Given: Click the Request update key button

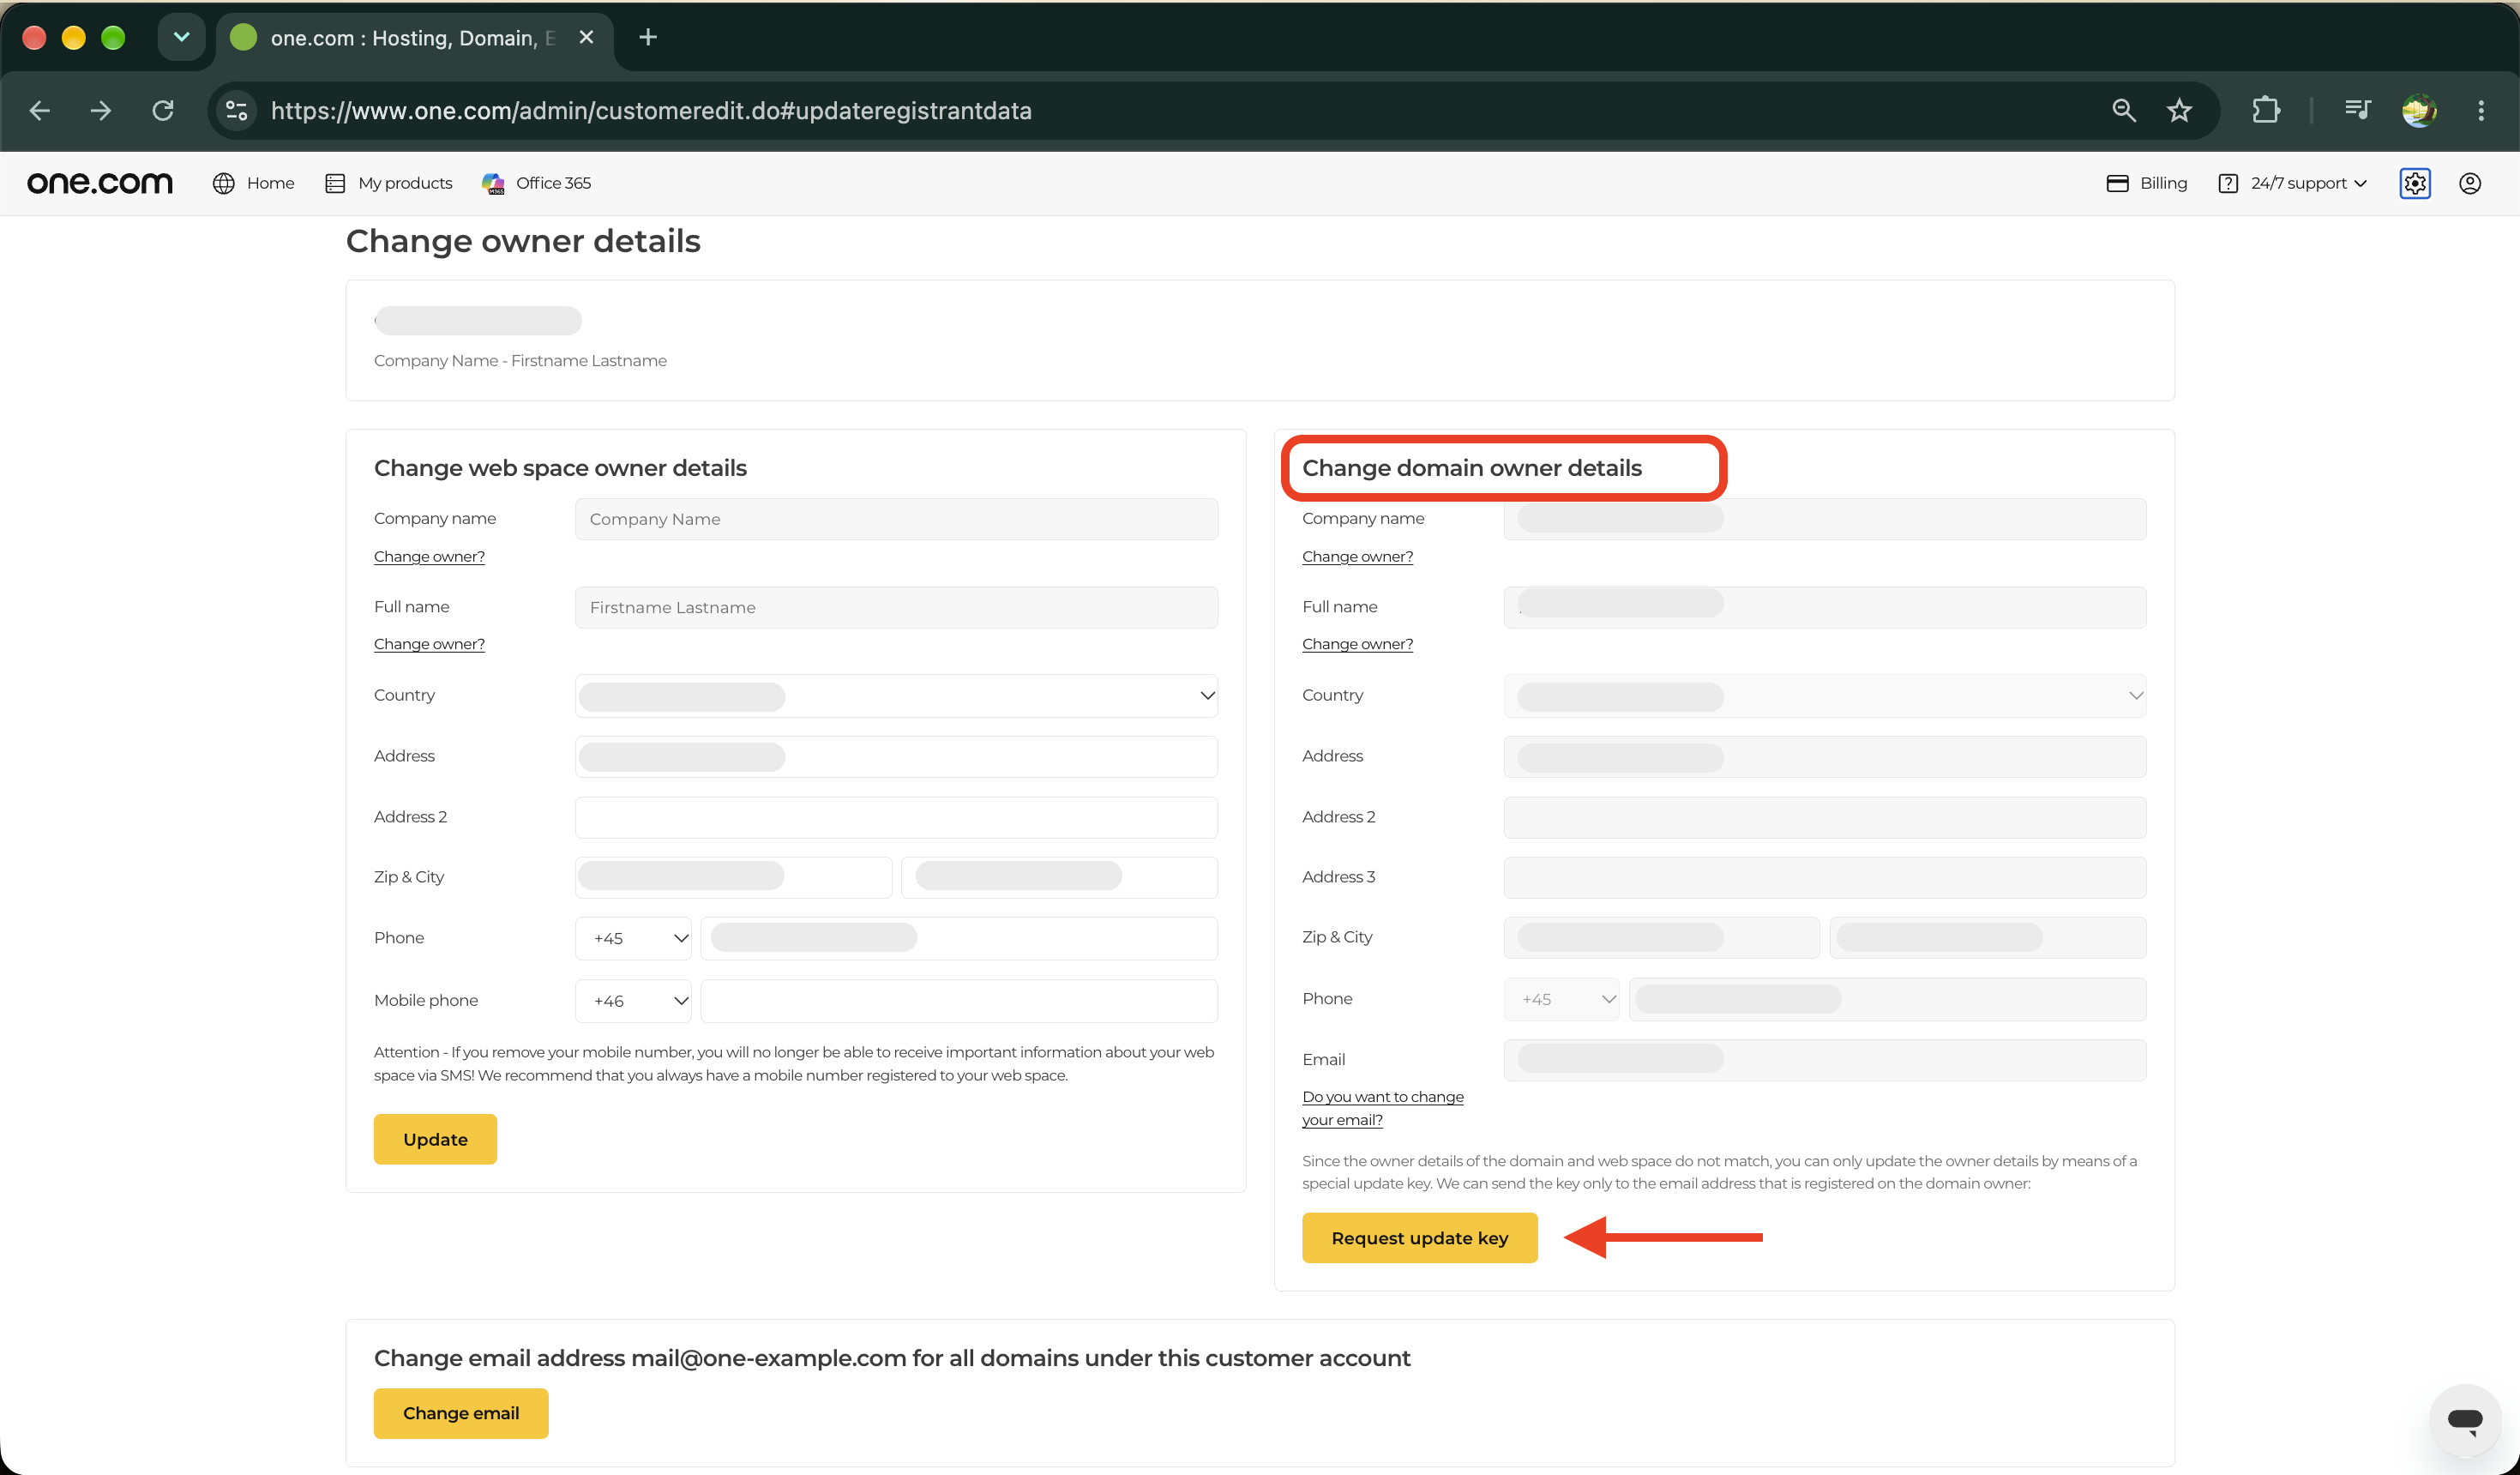Looking at the screenshot, I should pos(1419,1238).
